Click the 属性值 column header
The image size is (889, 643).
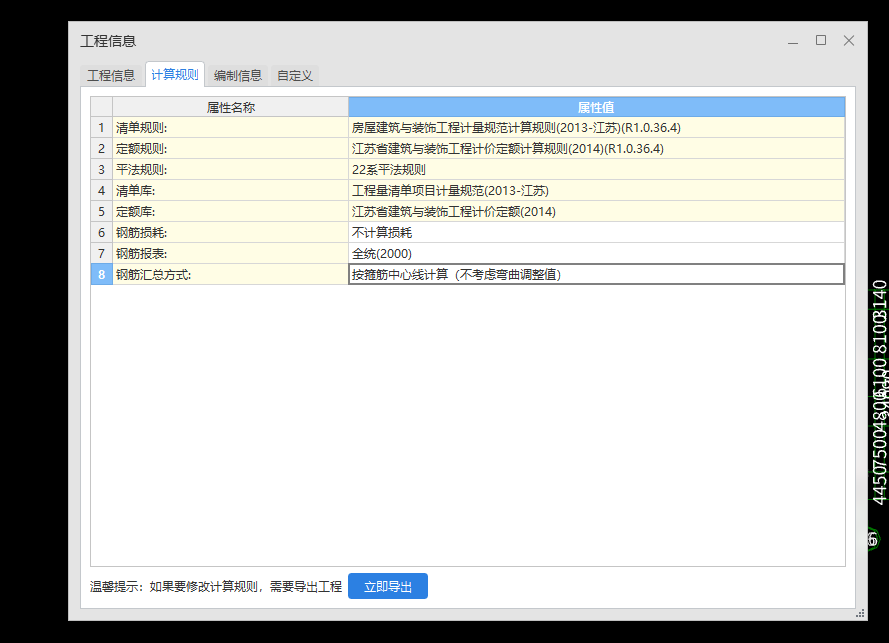coord(596,107)
